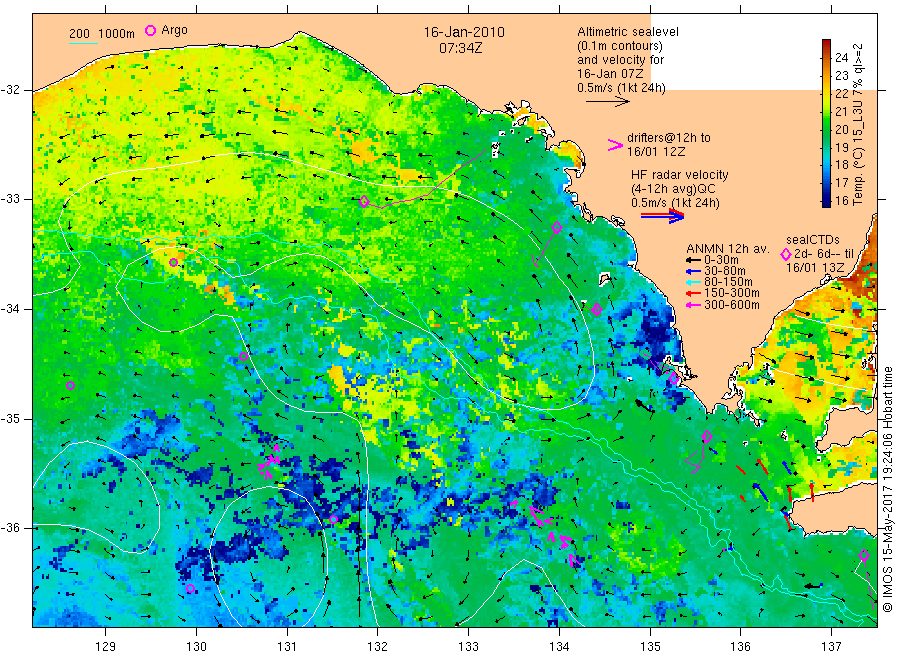Click the '07:34Z' time label
Screen dimensions: 900x660
(x=460, y=48)
